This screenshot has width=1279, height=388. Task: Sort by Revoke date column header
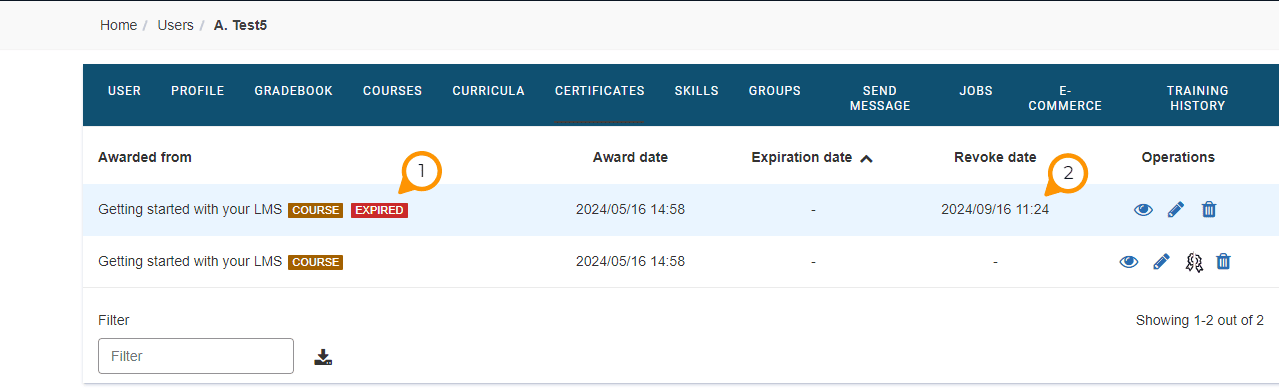click(995, 157)
